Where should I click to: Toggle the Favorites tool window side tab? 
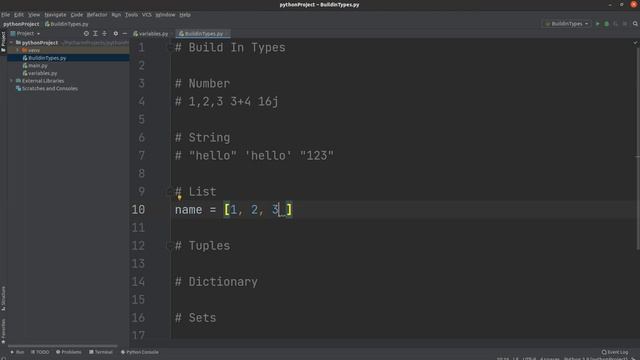pyautogui.click(x=3, y=331)
